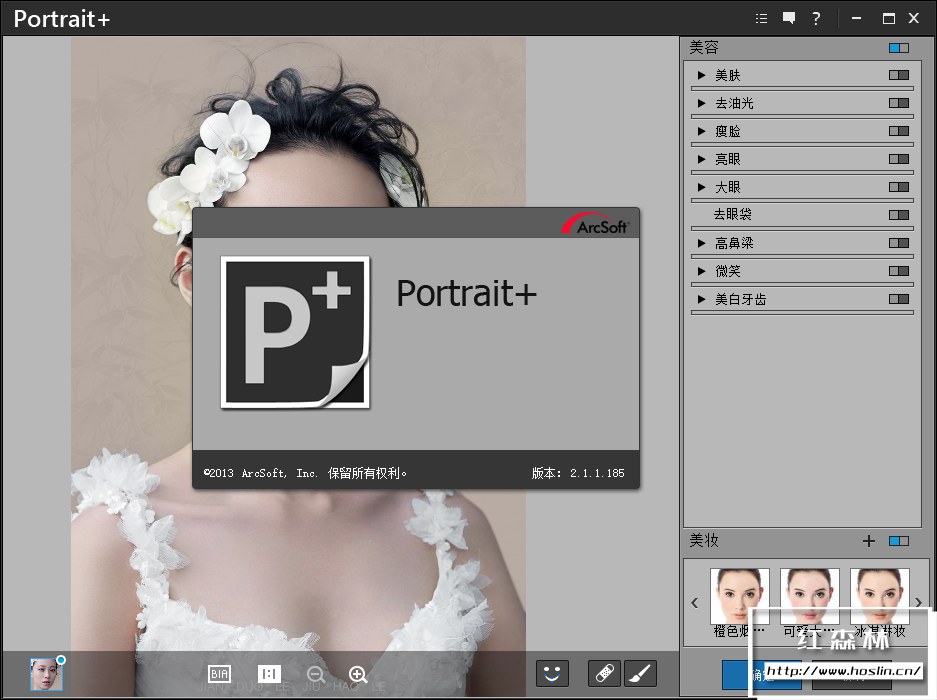Click the smiley face detection button
The height and width of the screenshot is (700, 937).
(552, 674)
